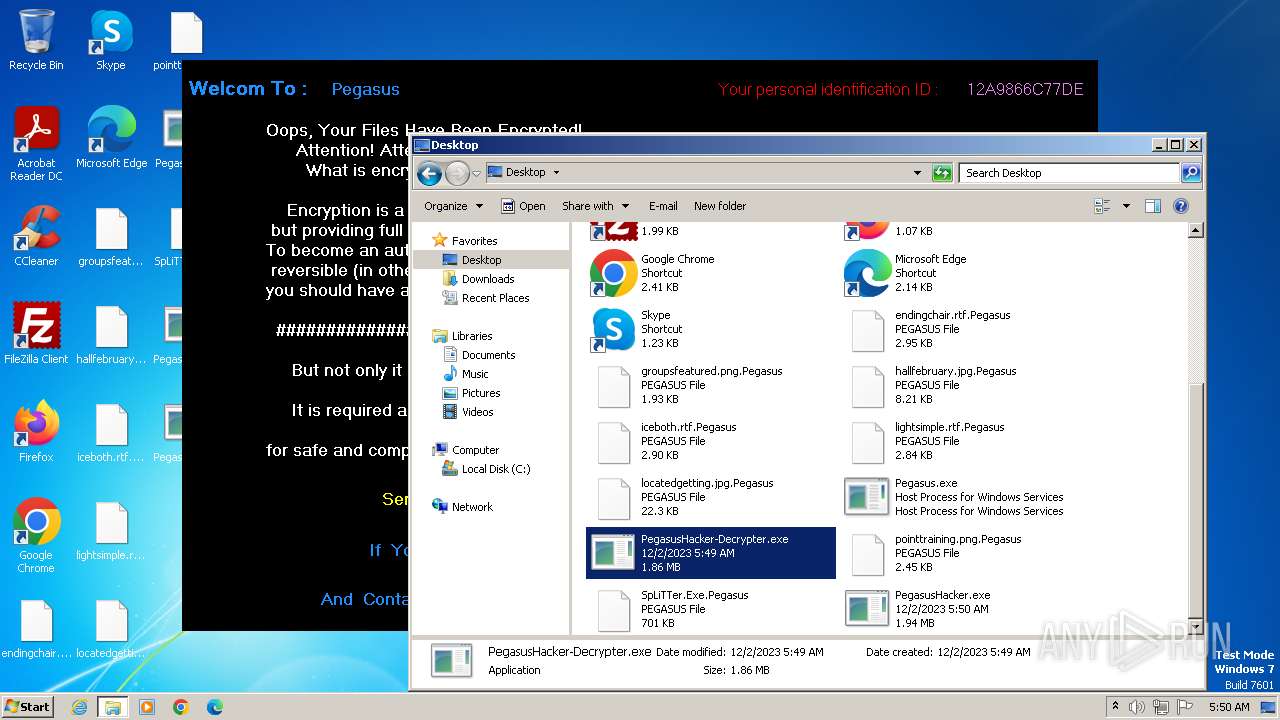This screenshot has height=720, width=1280.
Task: Click E-mail in the Explorer toolbar
Action: pyautogui.click(x=663, y=206)
